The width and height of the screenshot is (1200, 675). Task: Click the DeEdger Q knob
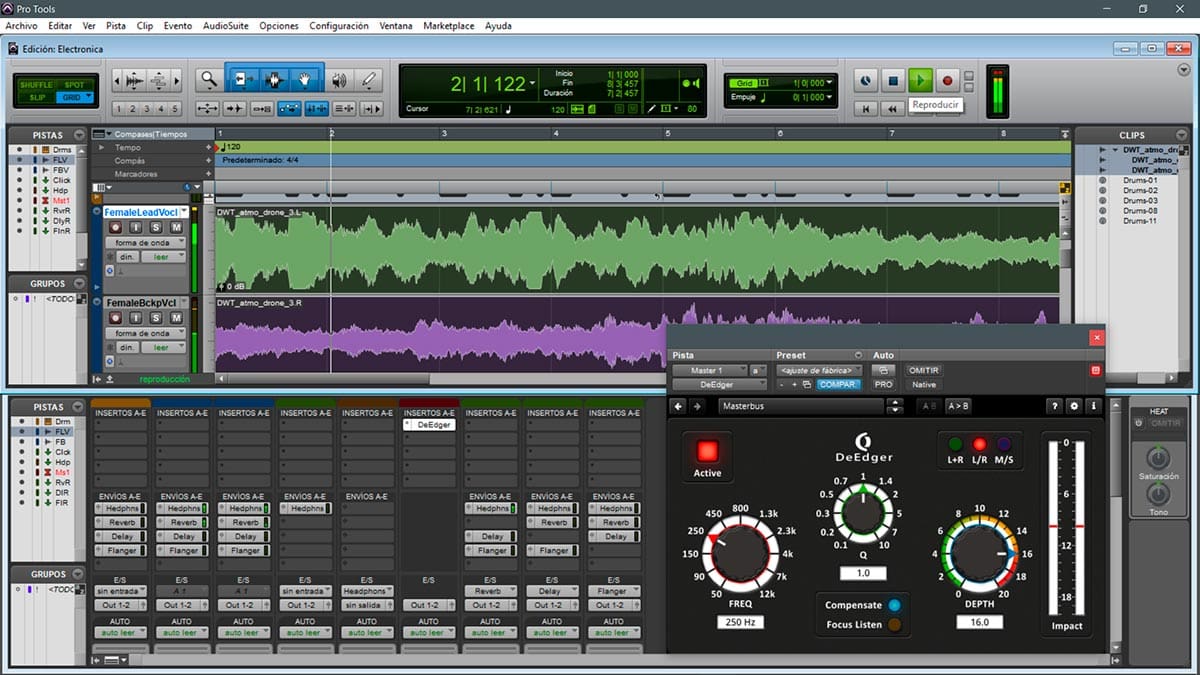861,515
